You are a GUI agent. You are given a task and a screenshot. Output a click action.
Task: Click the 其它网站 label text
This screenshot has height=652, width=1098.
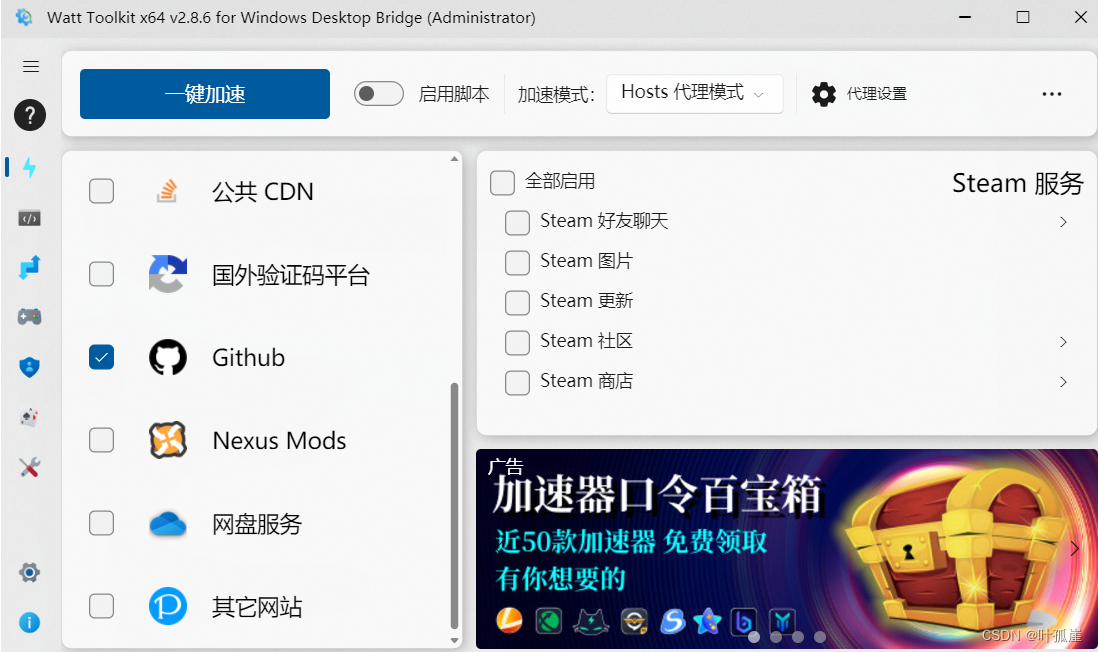click(x=257, y=606)
